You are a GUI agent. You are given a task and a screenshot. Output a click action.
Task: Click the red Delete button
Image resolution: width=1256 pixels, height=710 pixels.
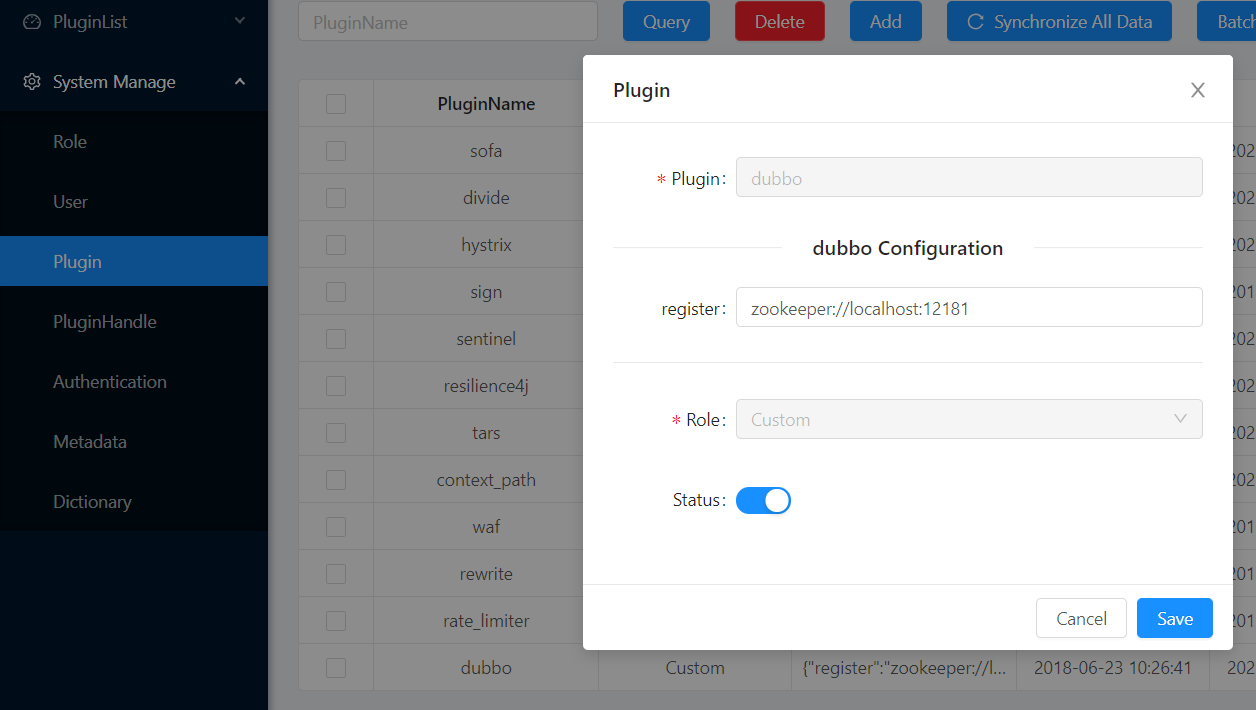(x=780, y=21)
